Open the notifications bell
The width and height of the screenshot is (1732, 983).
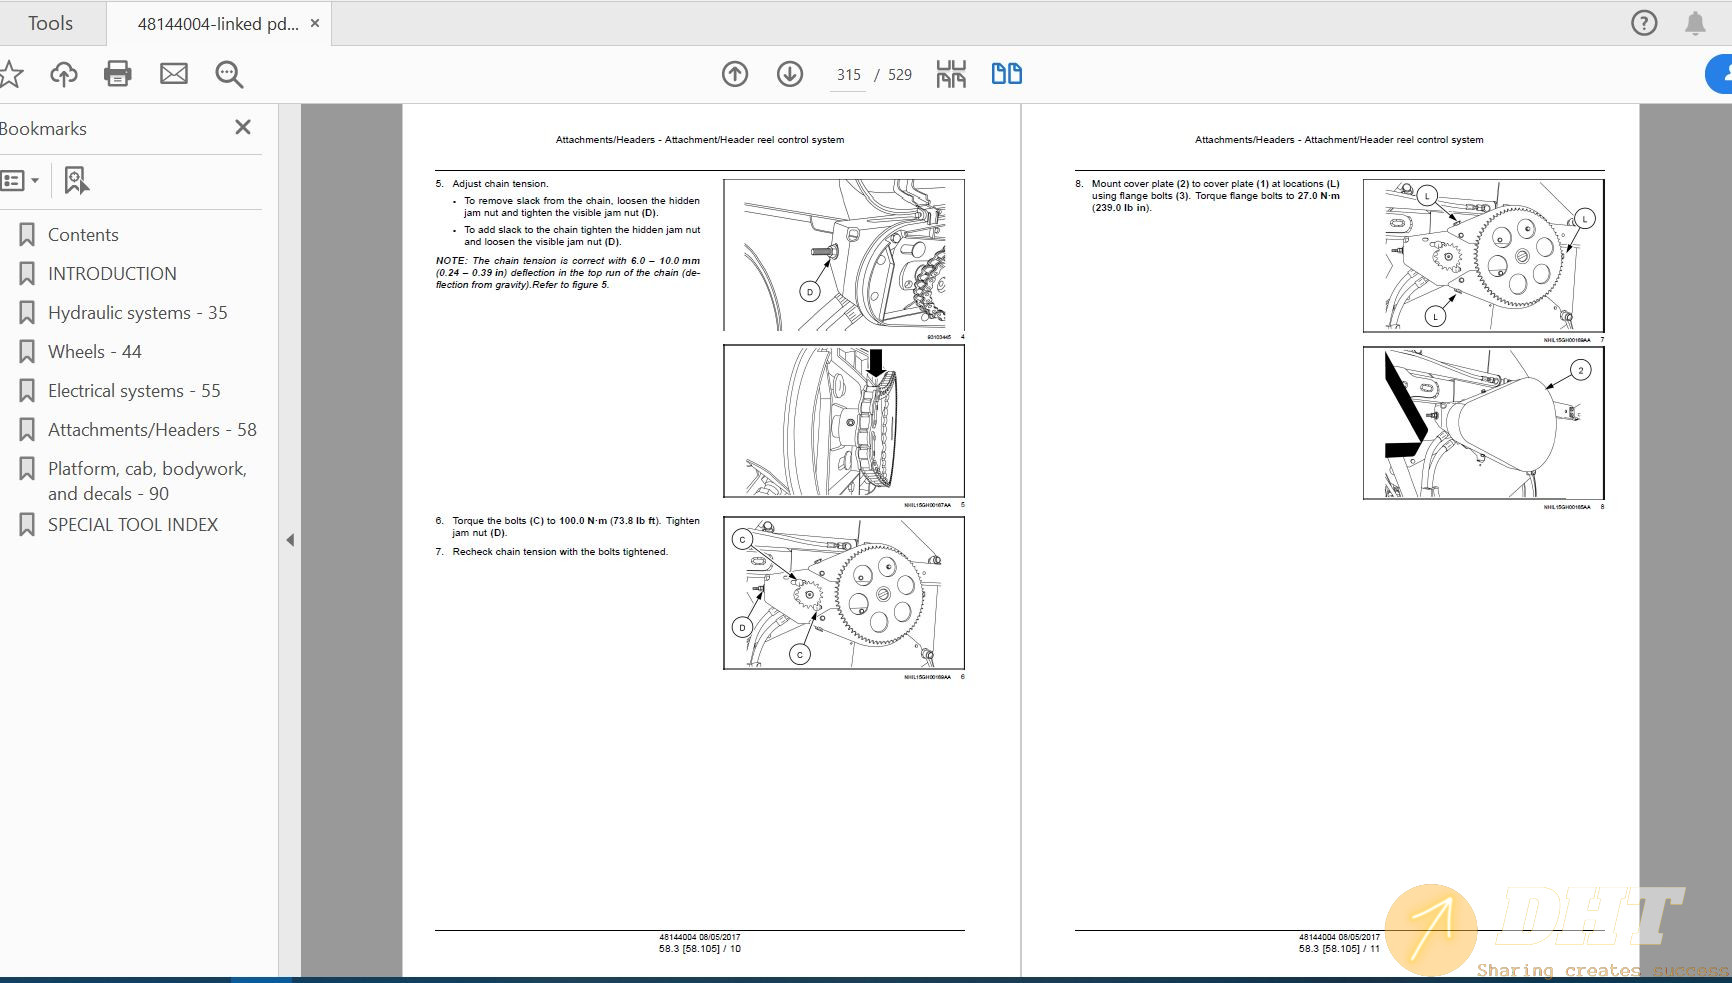tap(1695, 23)
